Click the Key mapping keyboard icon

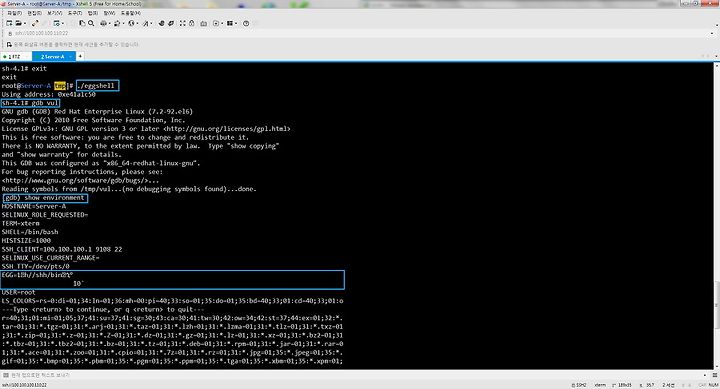click(203, 23)
